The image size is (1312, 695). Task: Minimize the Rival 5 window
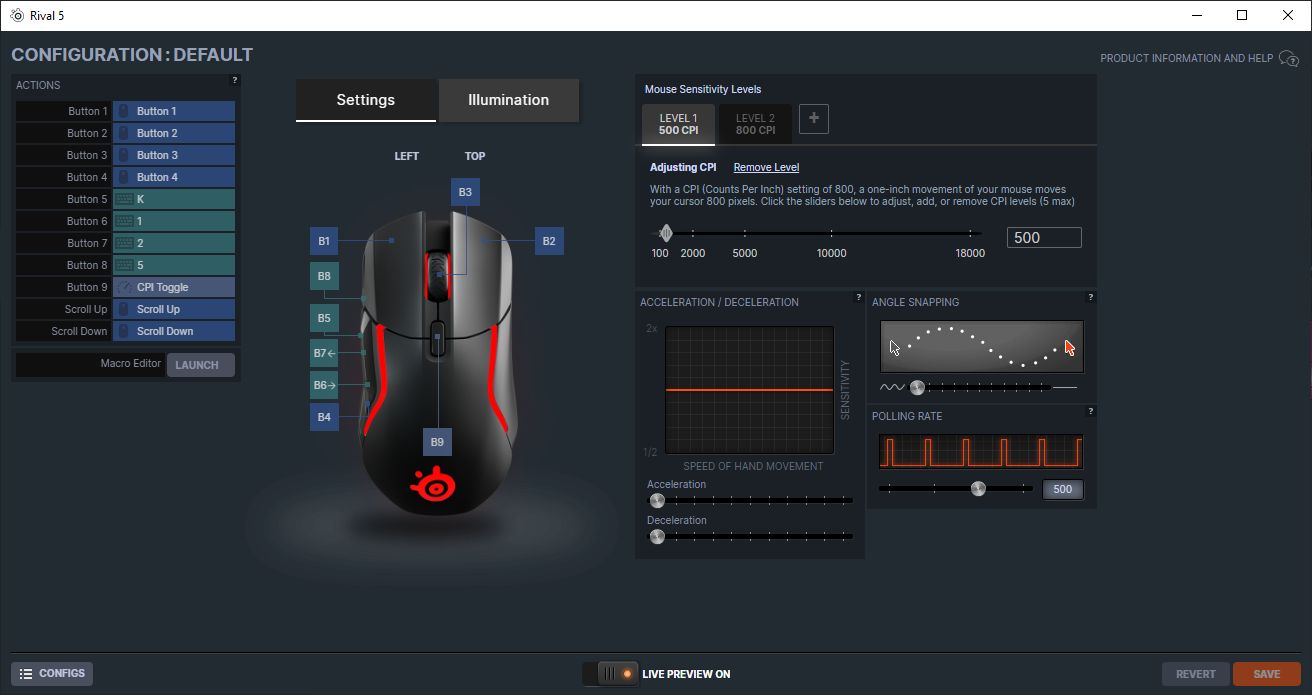[x=1197, y=15]
